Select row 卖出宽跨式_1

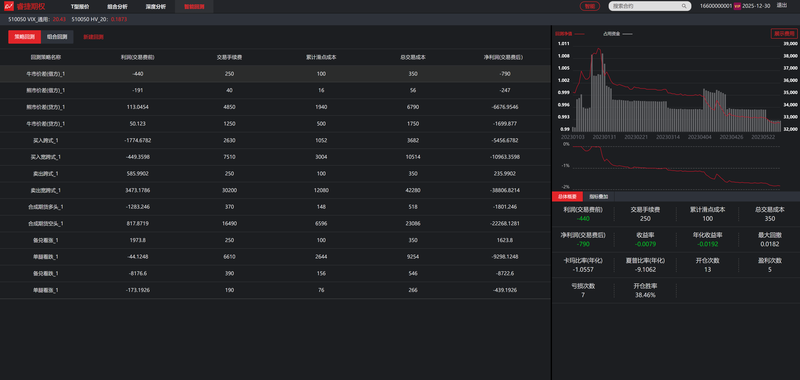(276, 190)
